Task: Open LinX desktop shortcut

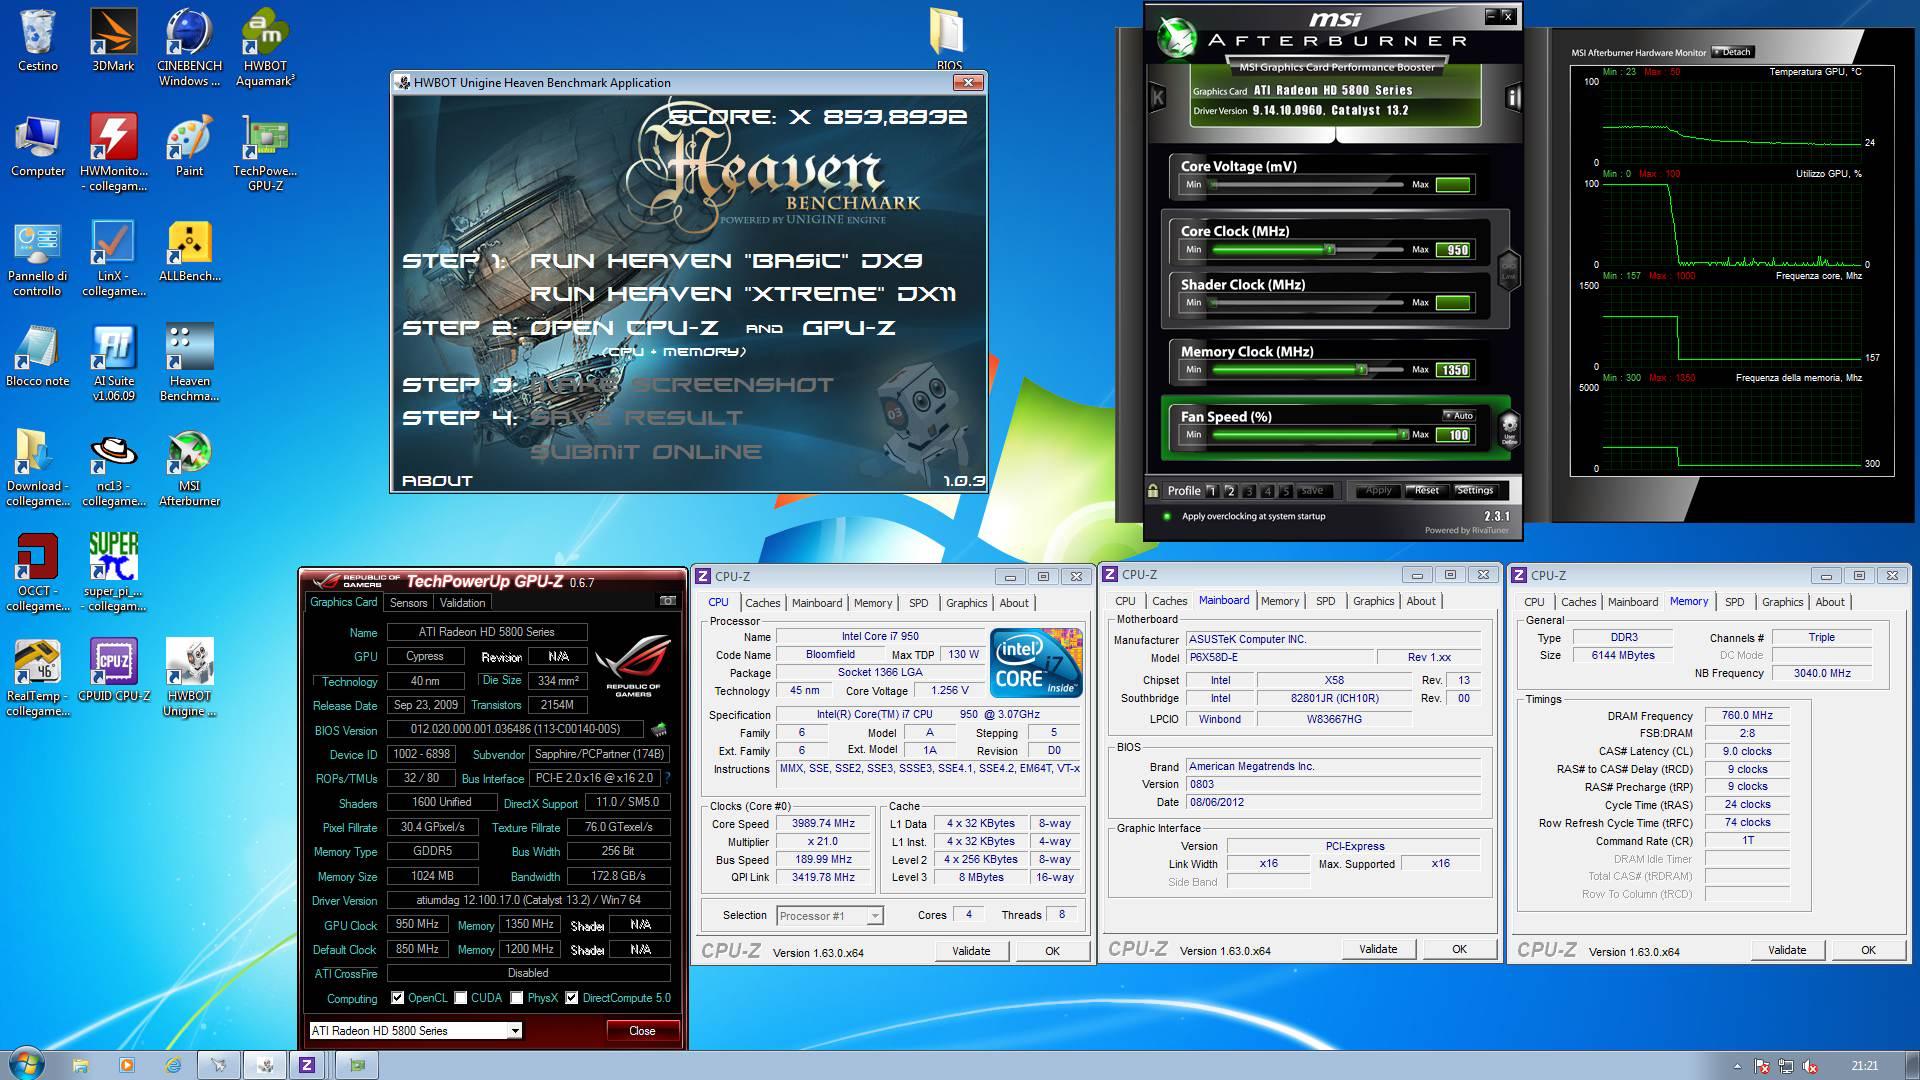Action: [113, 257]
